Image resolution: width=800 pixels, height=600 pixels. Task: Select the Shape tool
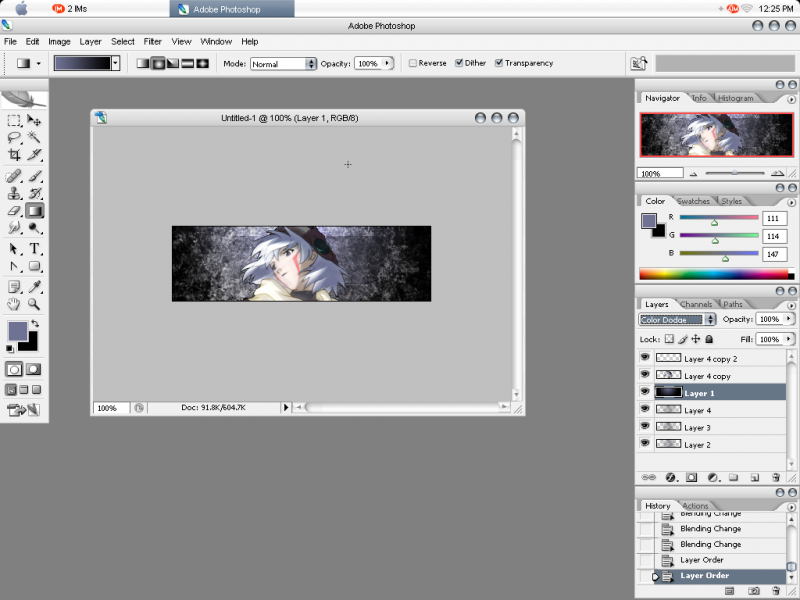[x=34, y=266]
